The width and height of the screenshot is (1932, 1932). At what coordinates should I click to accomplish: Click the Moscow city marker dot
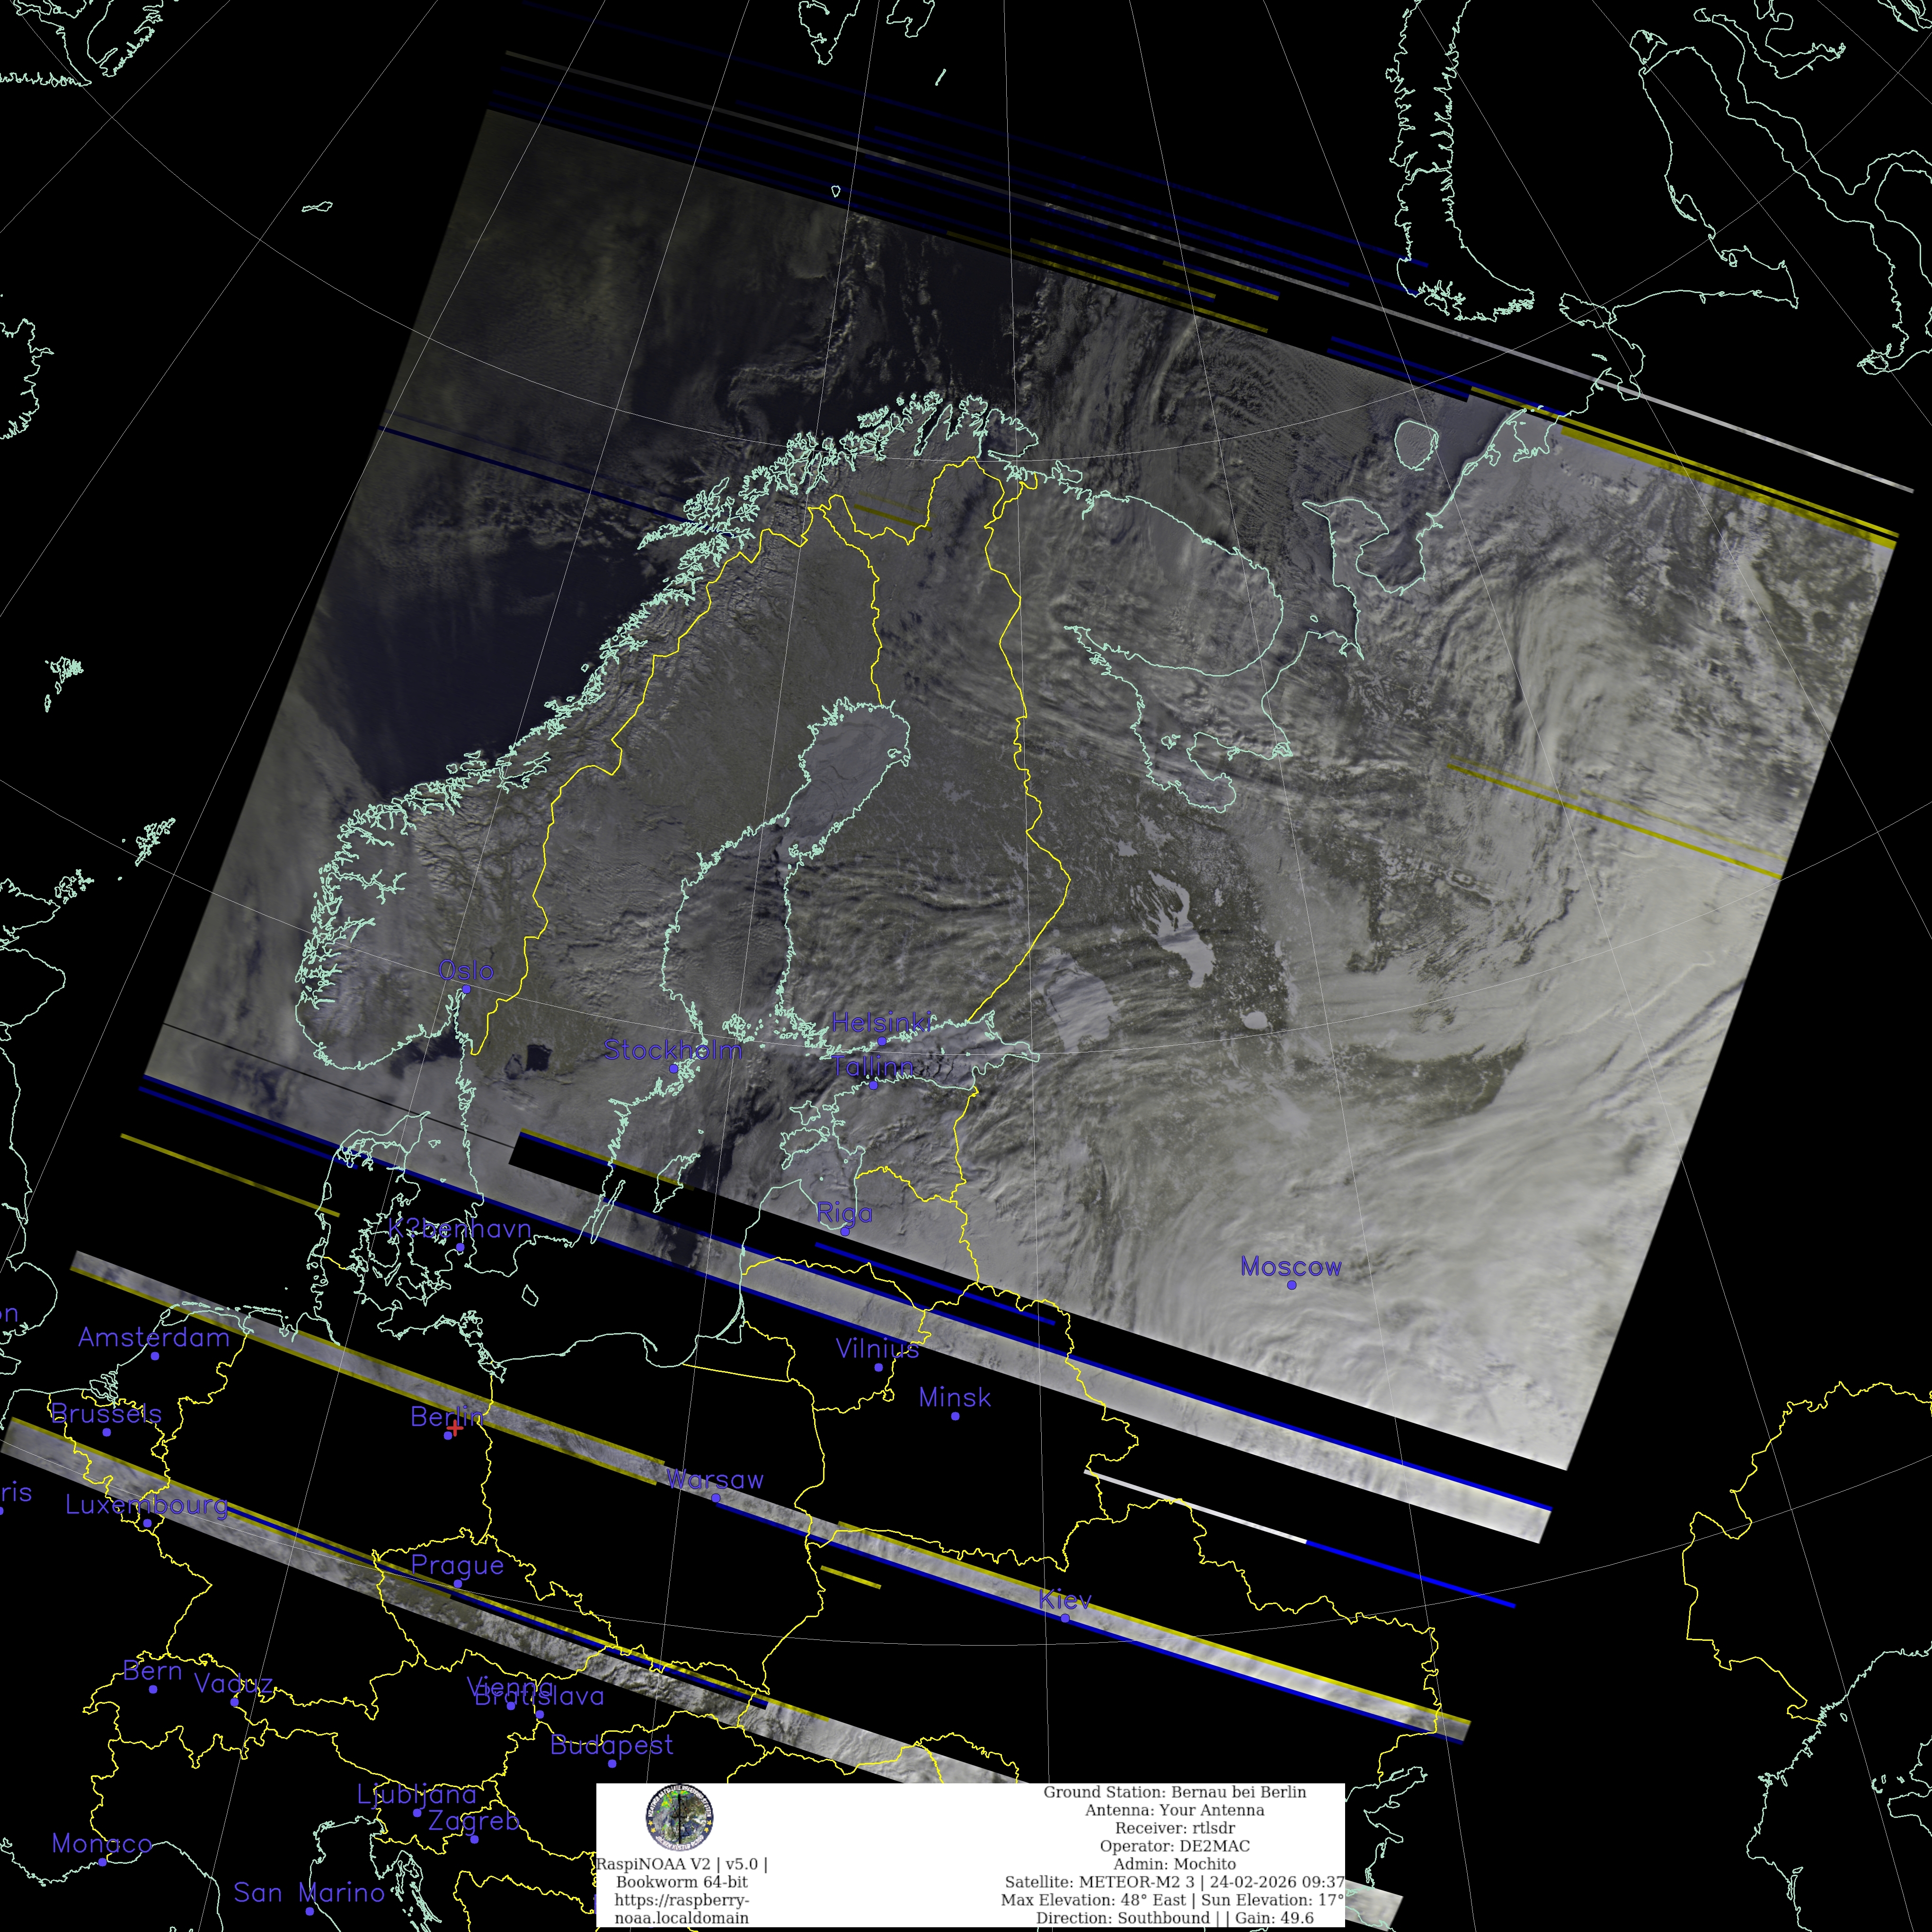[x=1291, y=1285]
